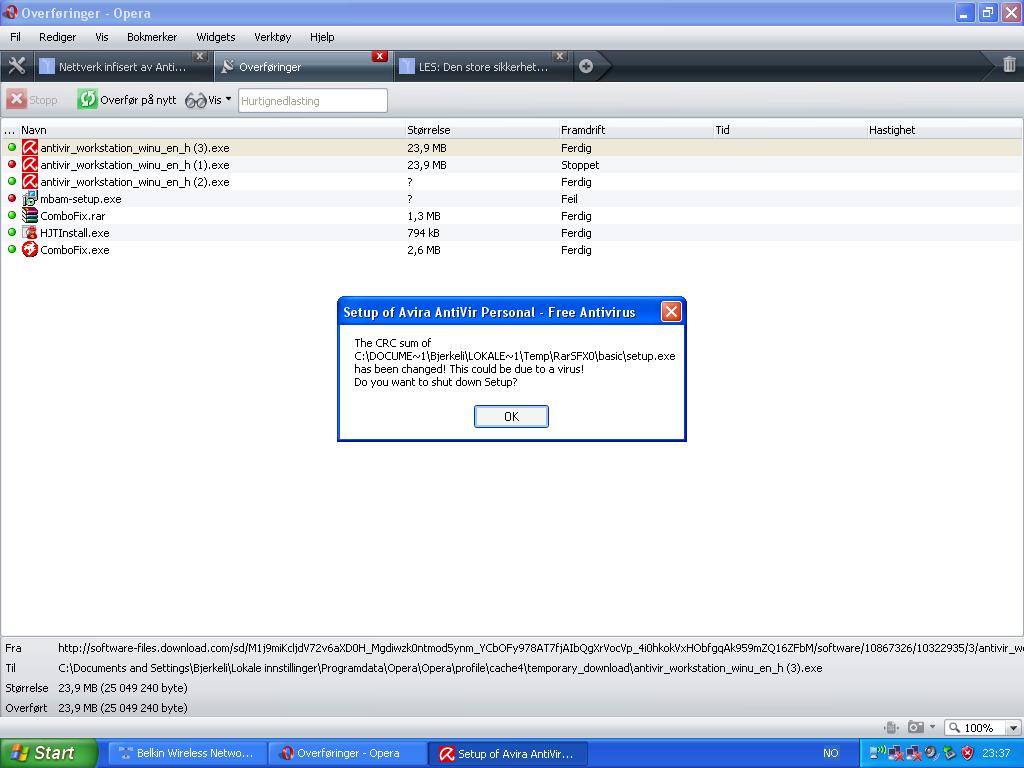Expand the arrow next to camera icon

pyautogui.click(x=932, y=727)
